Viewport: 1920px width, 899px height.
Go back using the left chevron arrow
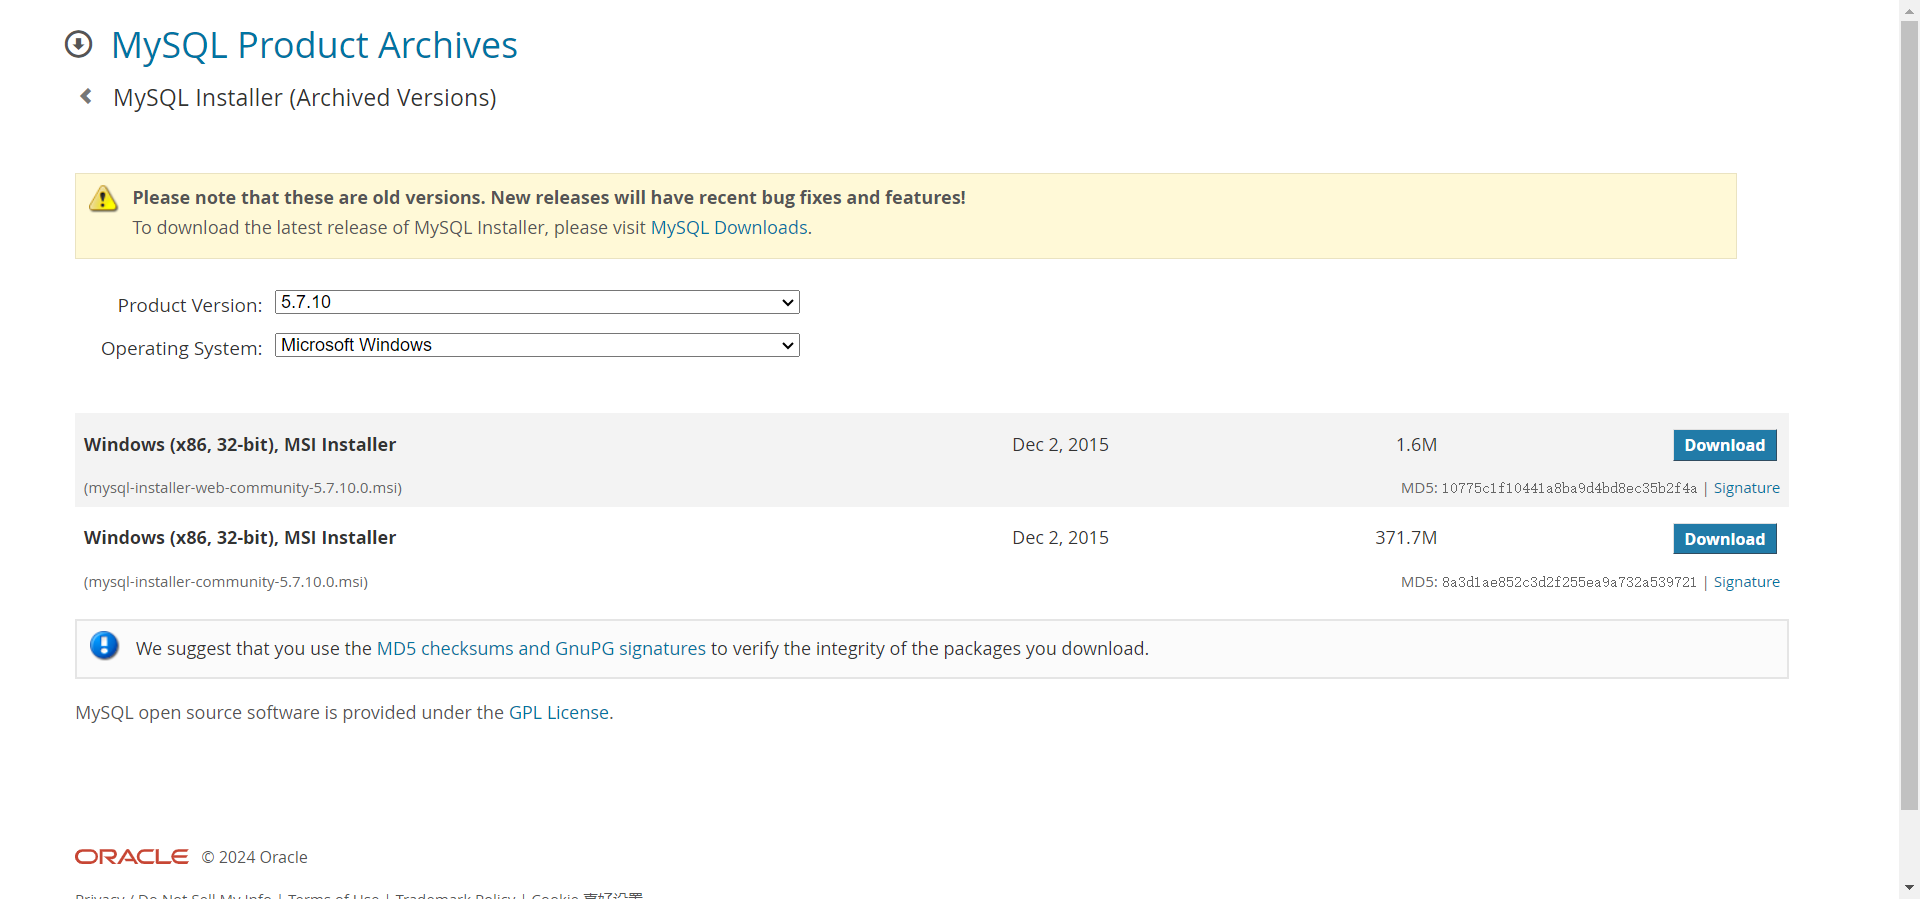tap(86, 97)
